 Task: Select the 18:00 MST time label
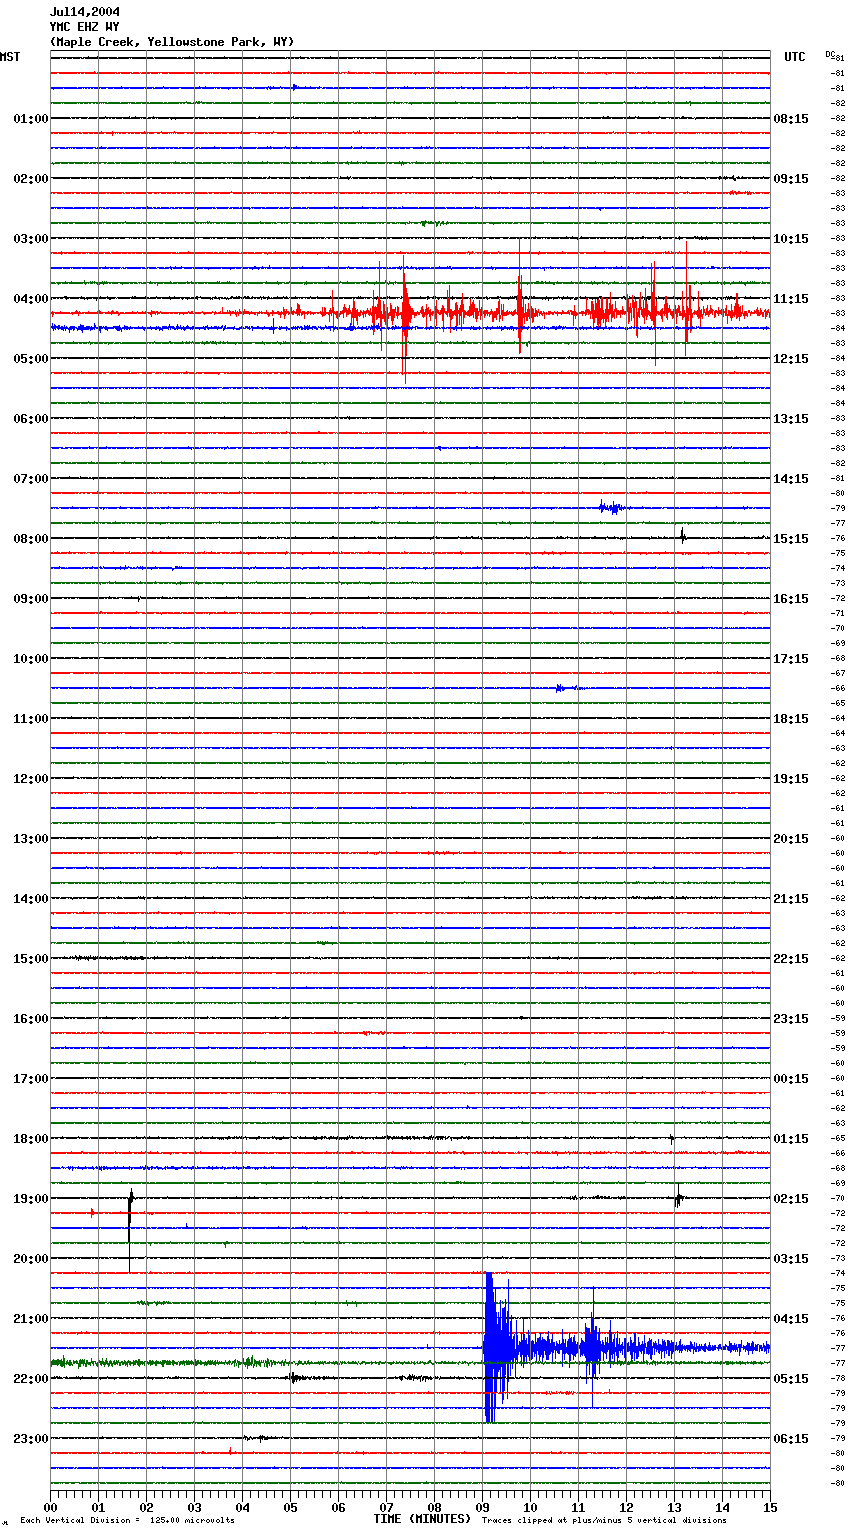pyautogui.click(x=31, y=1139)
